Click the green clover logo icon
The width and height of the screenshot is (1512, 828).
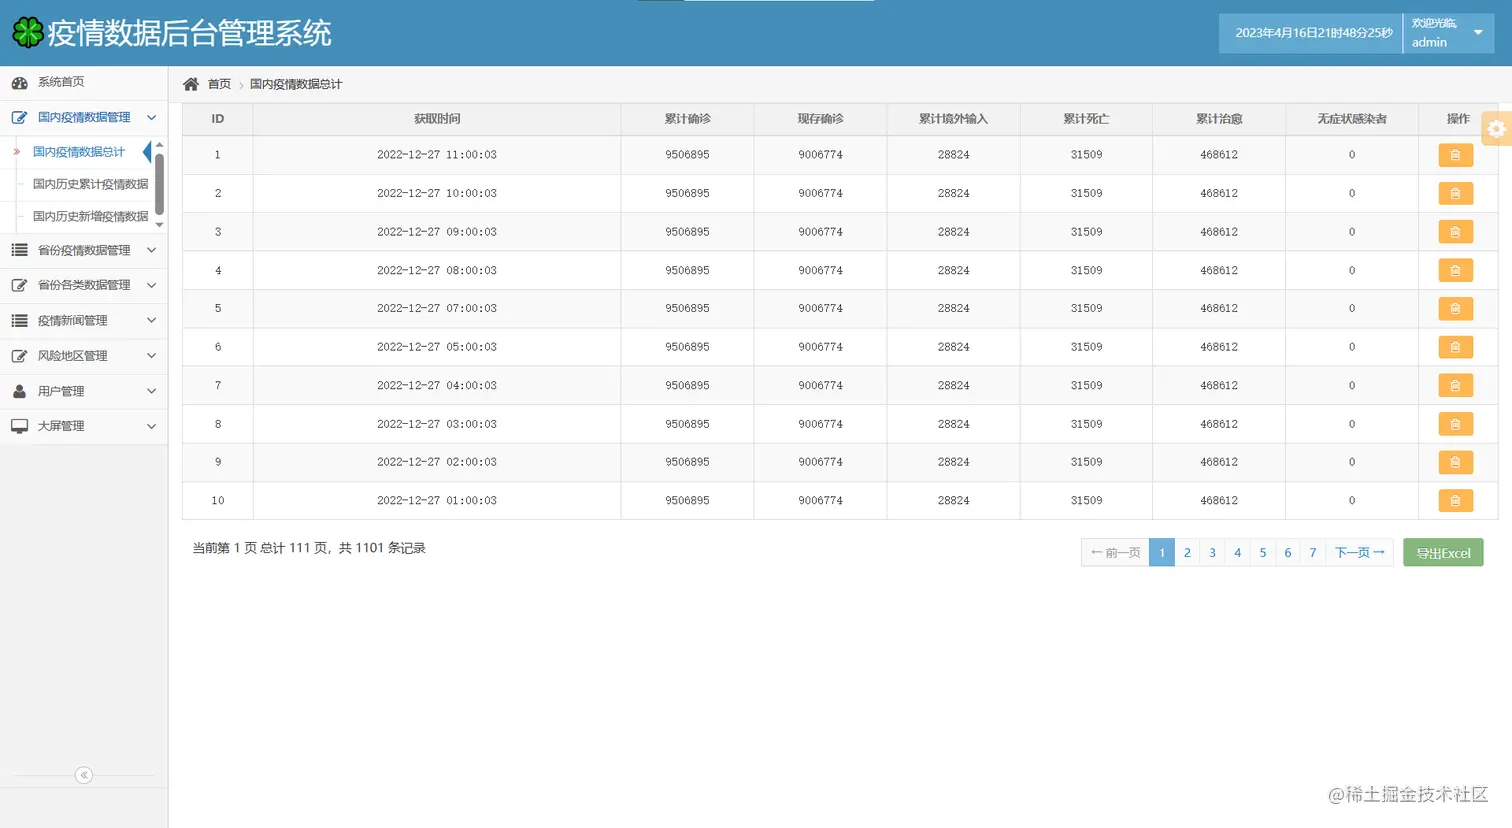[x=28, y=33]
